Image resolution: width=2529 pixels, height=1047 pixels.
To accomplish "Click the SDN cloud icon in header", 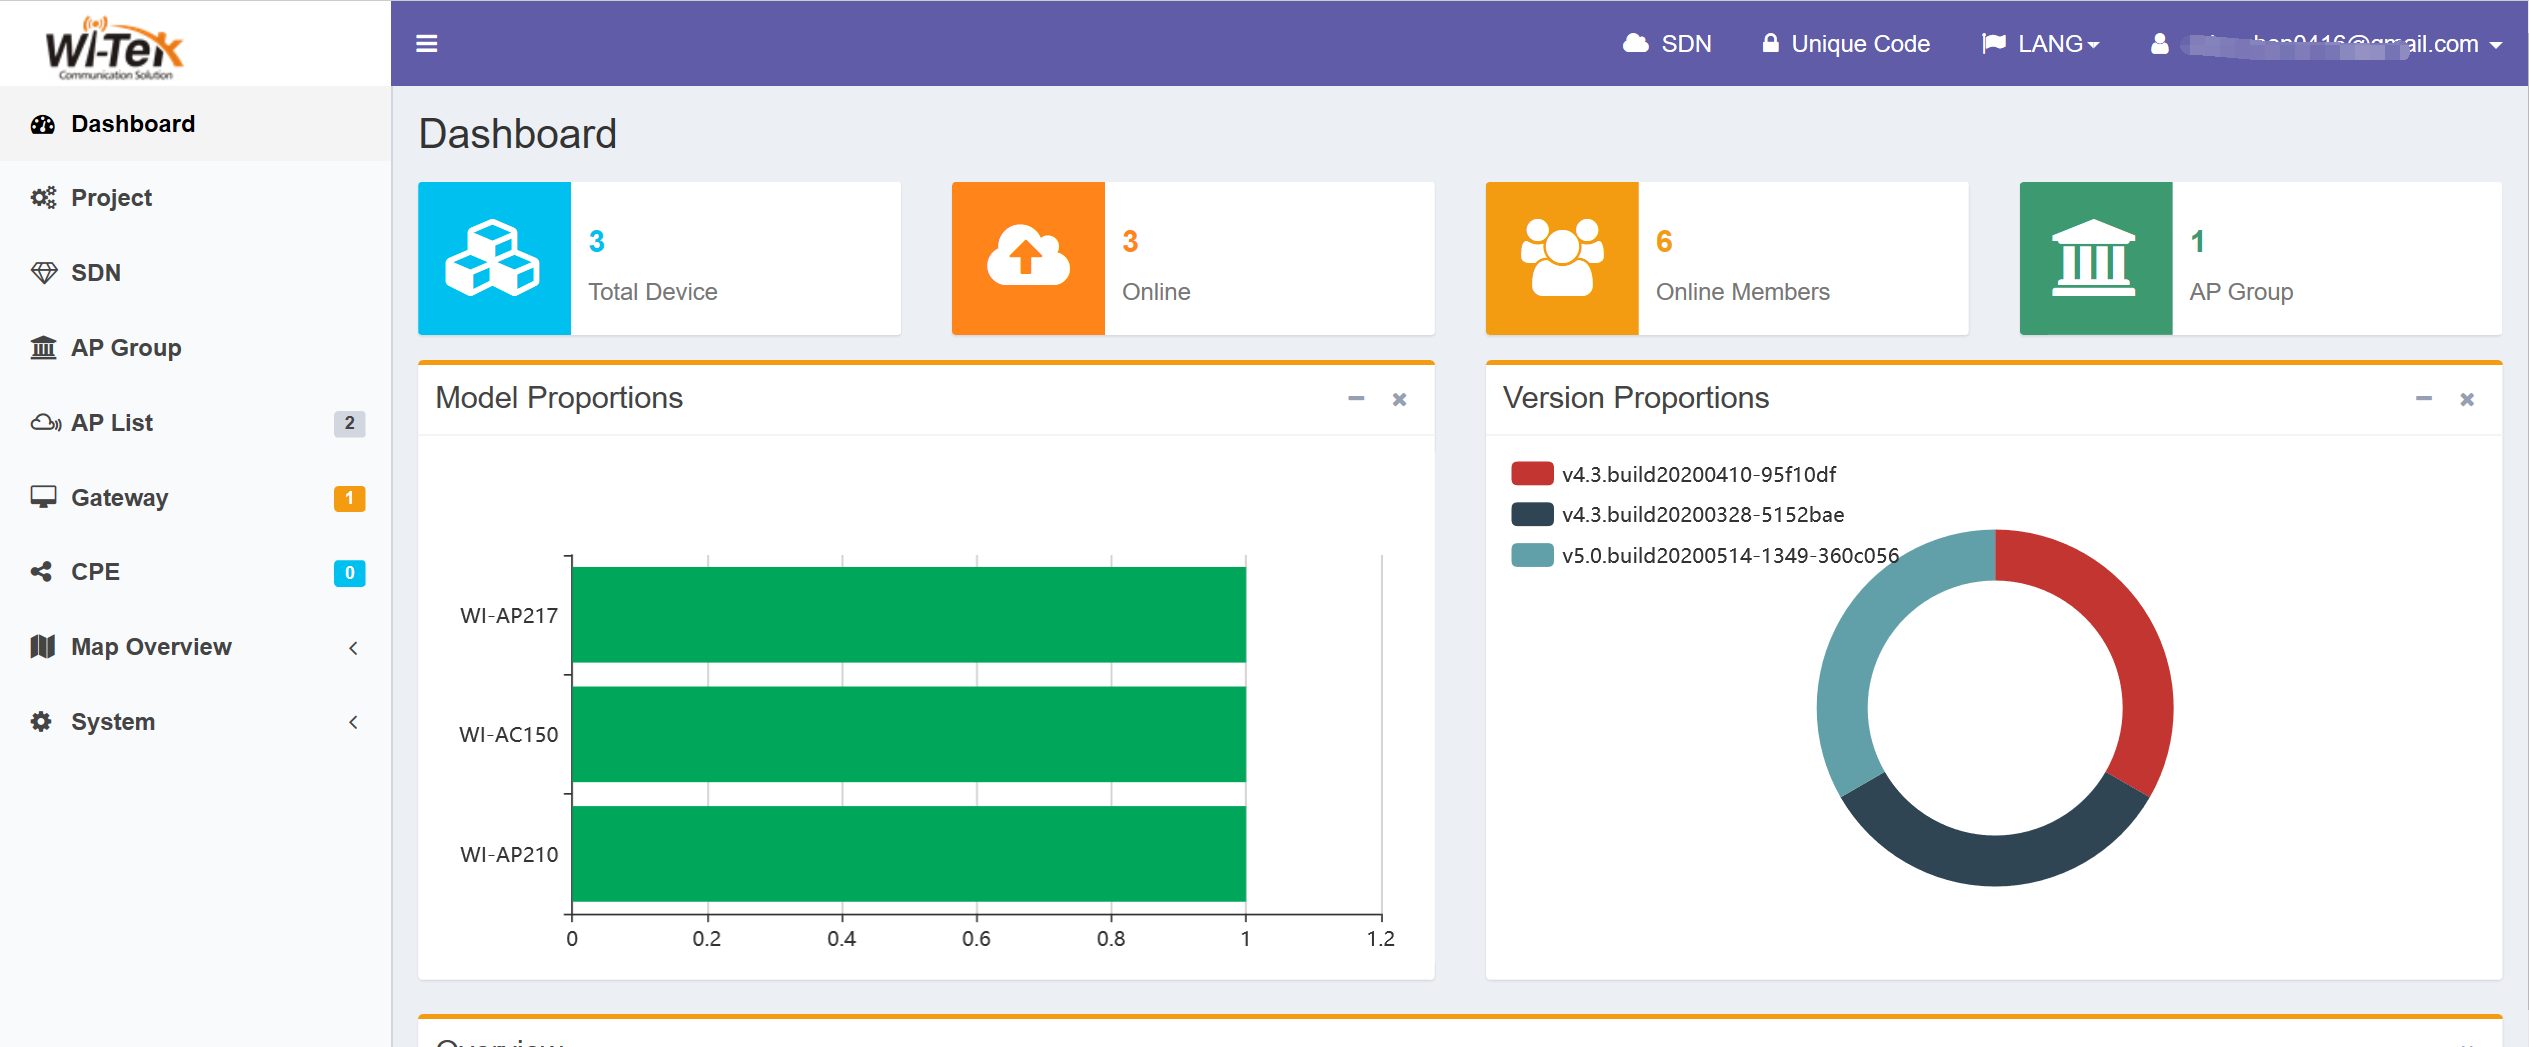I will [1635, 43].
